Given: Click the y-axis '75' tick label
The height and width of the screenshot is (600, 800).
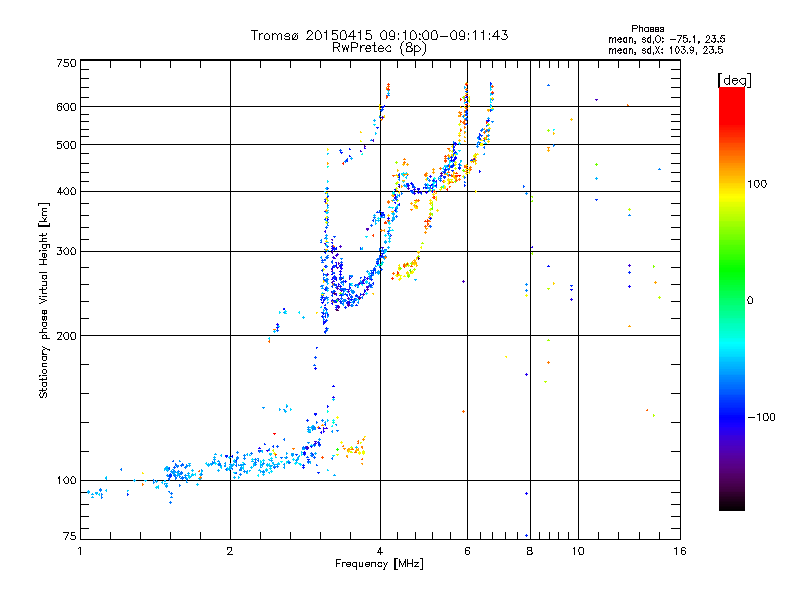Looking at the screenshot, I should coord(70,536).
